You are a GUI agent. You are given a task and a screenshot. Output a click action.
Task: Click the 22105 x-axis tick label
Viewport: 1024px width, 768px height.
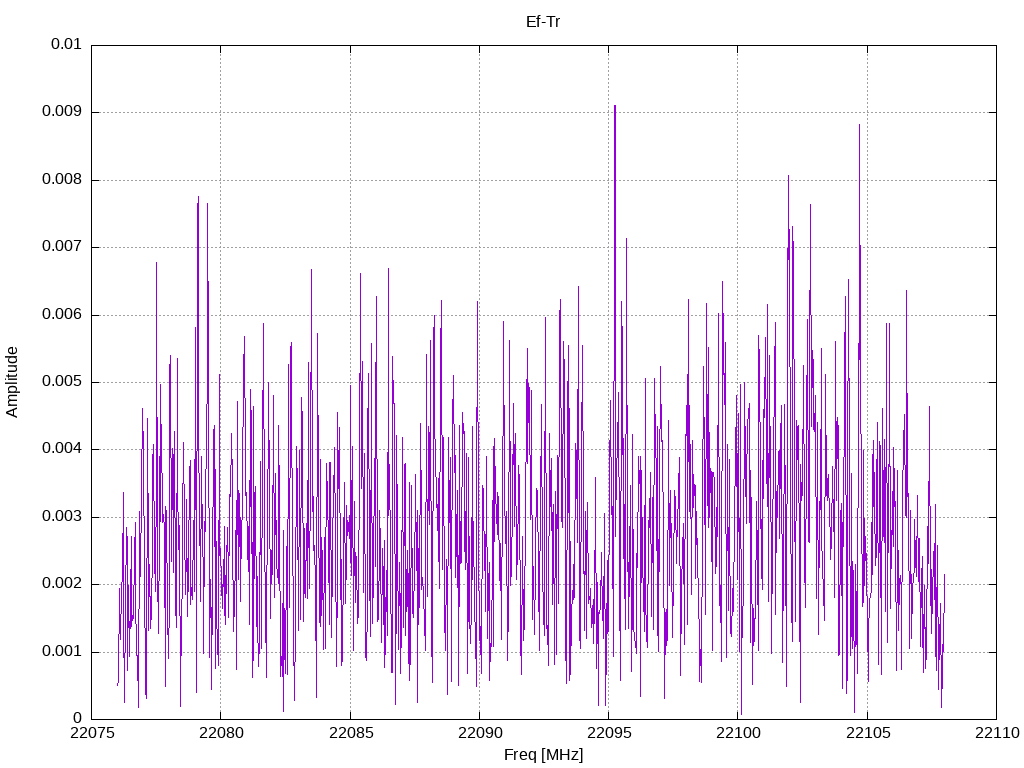tap(868, 733)
